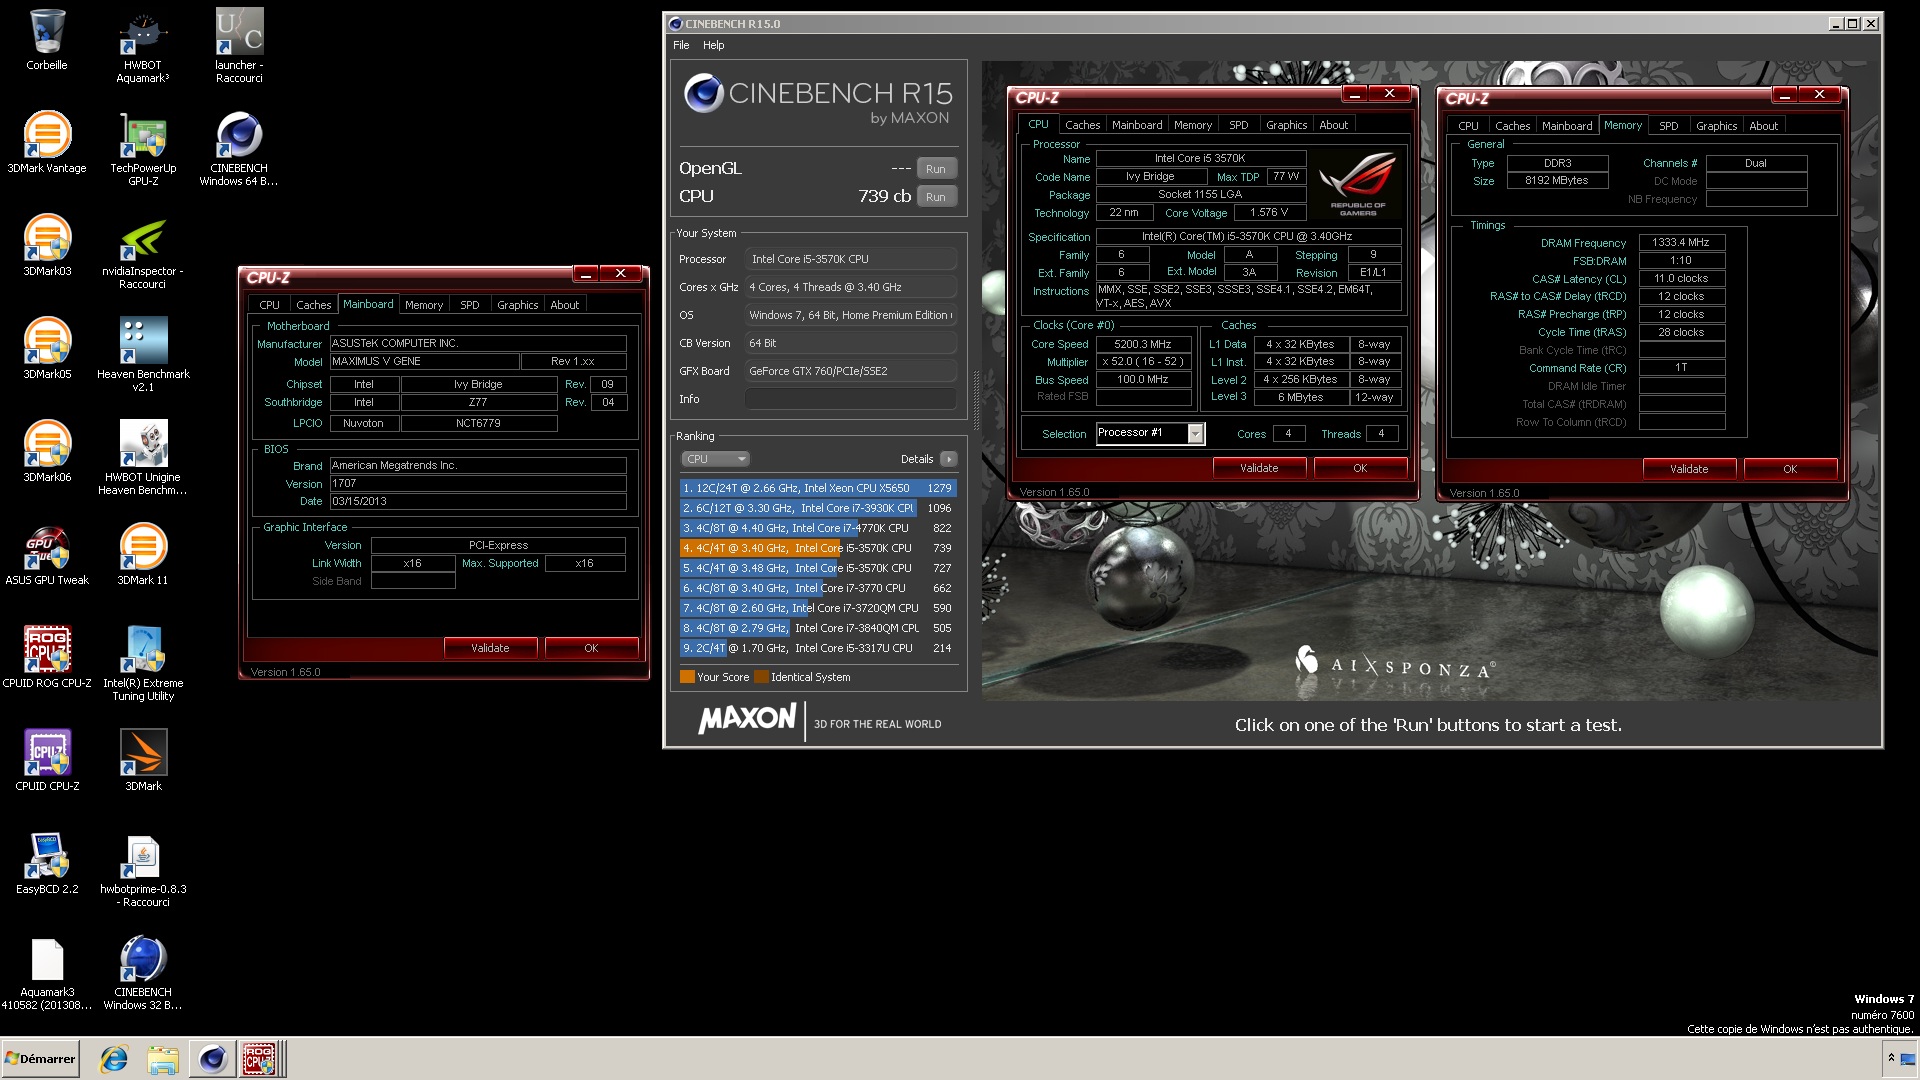The width and height of the screenshot is (1920, 1080).
Task: Click the Démarrer start button
Action: [40, 1059]
